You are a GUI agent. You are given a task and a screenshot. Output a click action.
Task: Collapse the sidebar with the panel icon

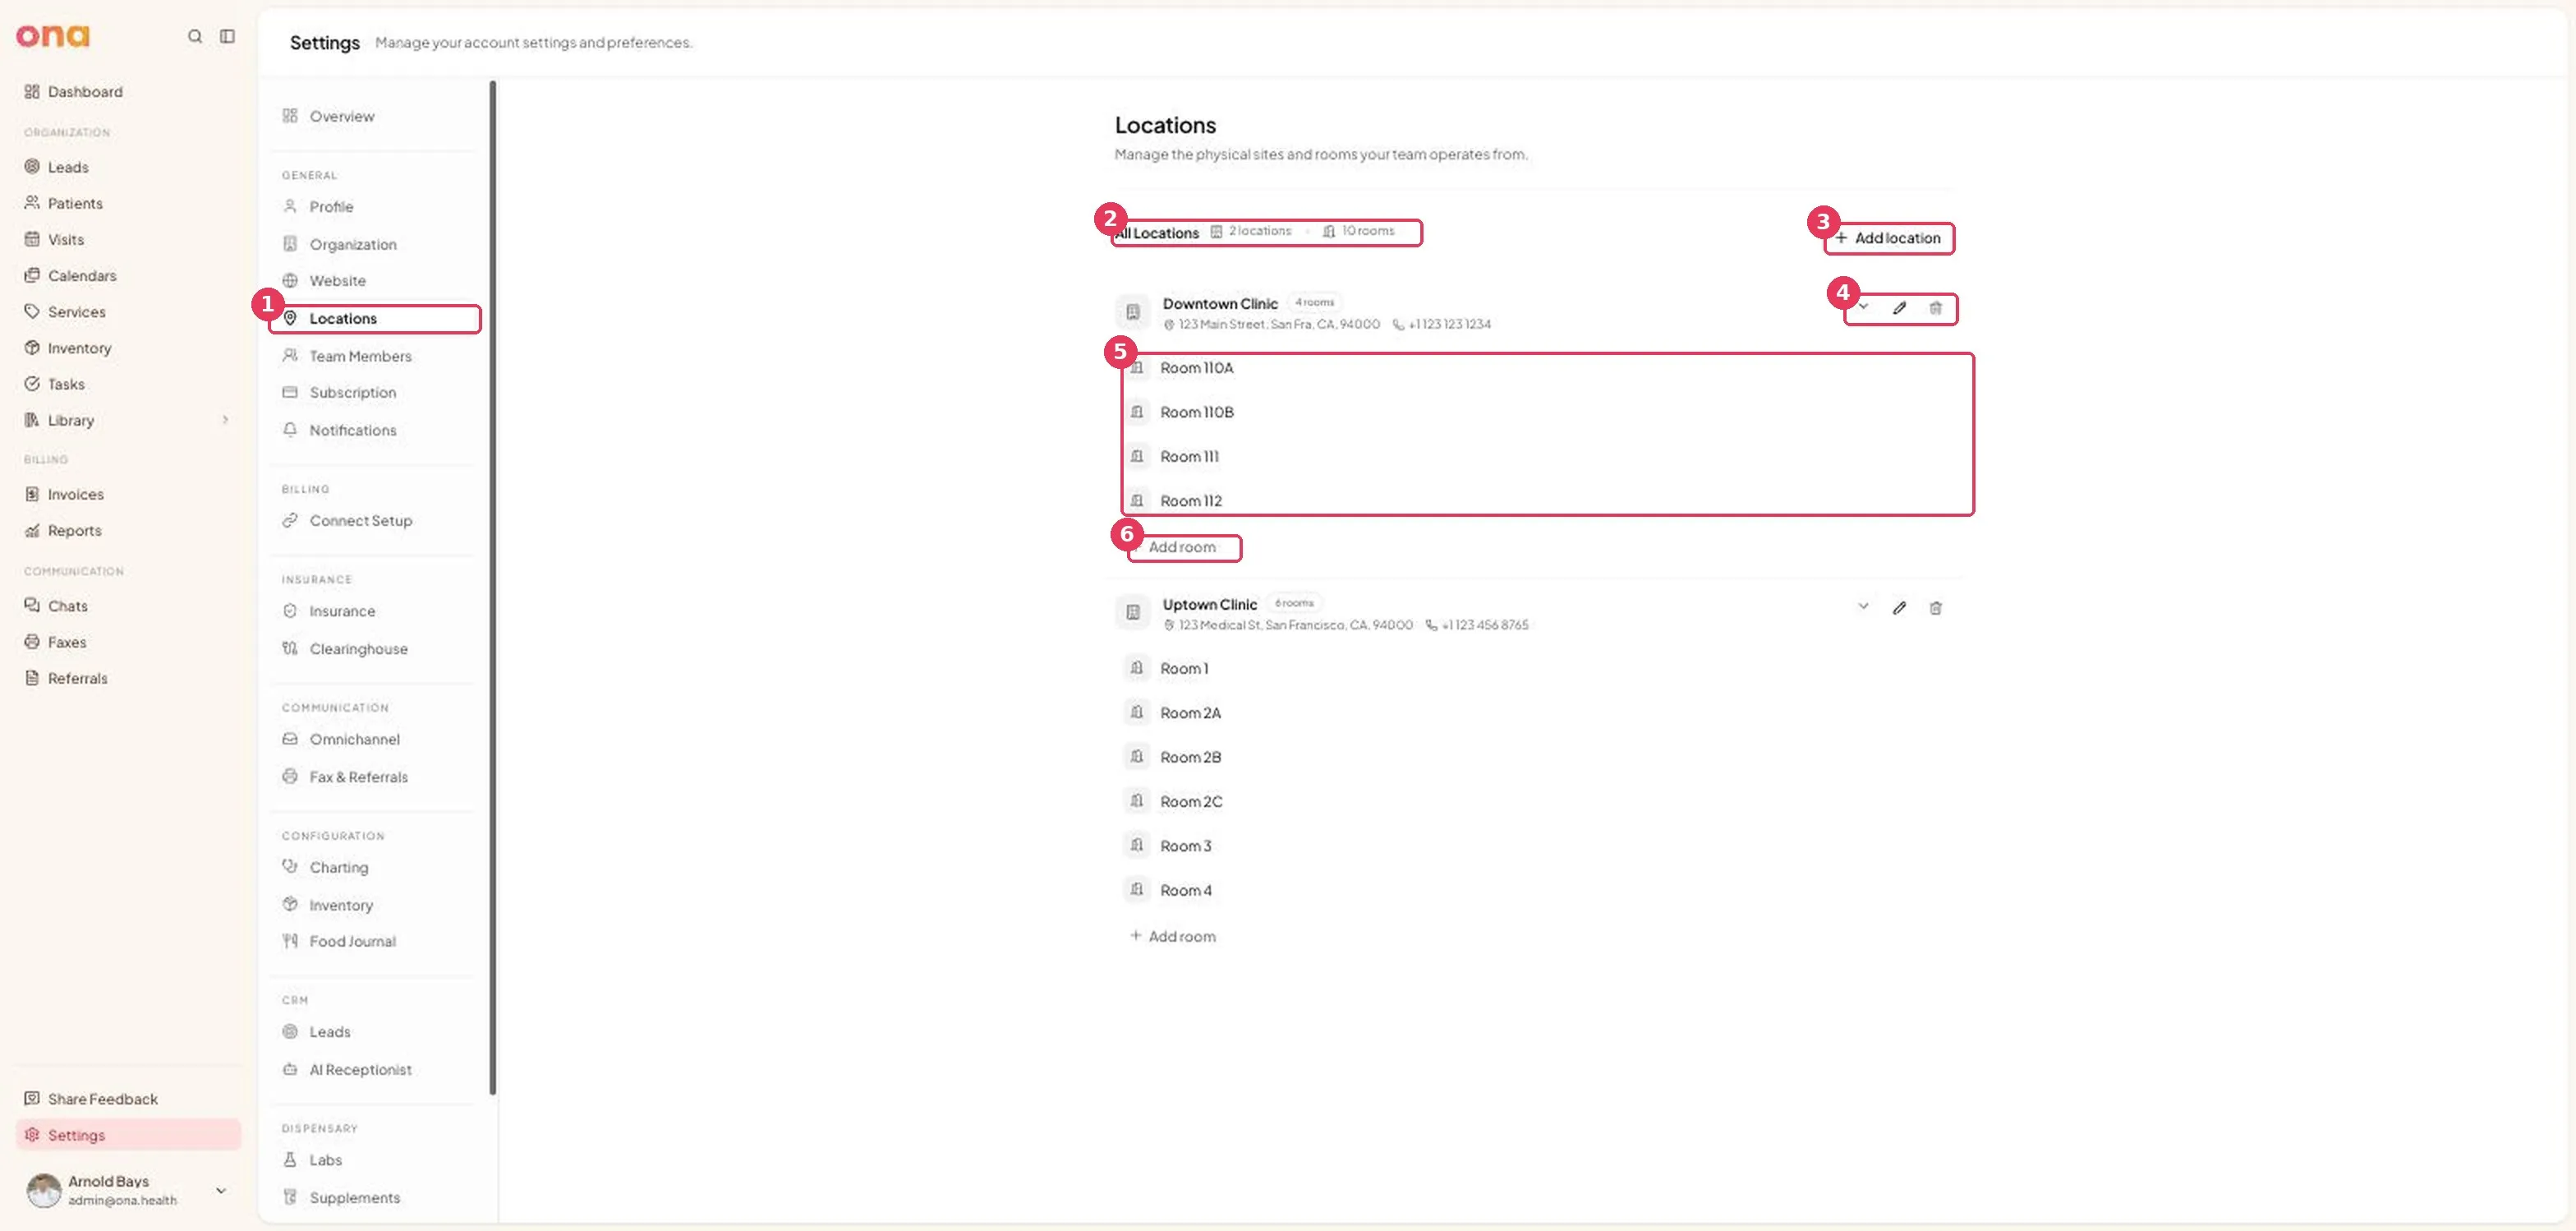click(228, 36)
